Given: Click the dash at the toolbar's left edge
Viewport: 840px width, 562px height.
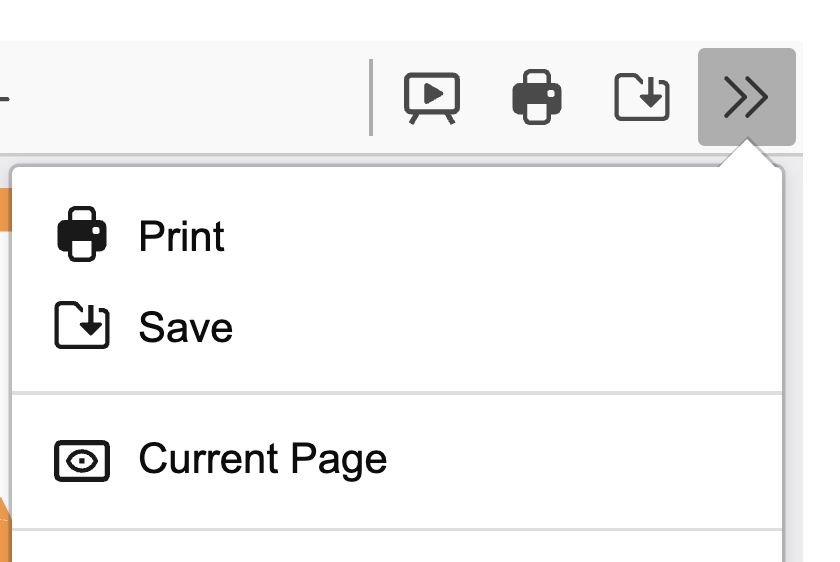Looking at the screenshot, I should click(4, 99).
